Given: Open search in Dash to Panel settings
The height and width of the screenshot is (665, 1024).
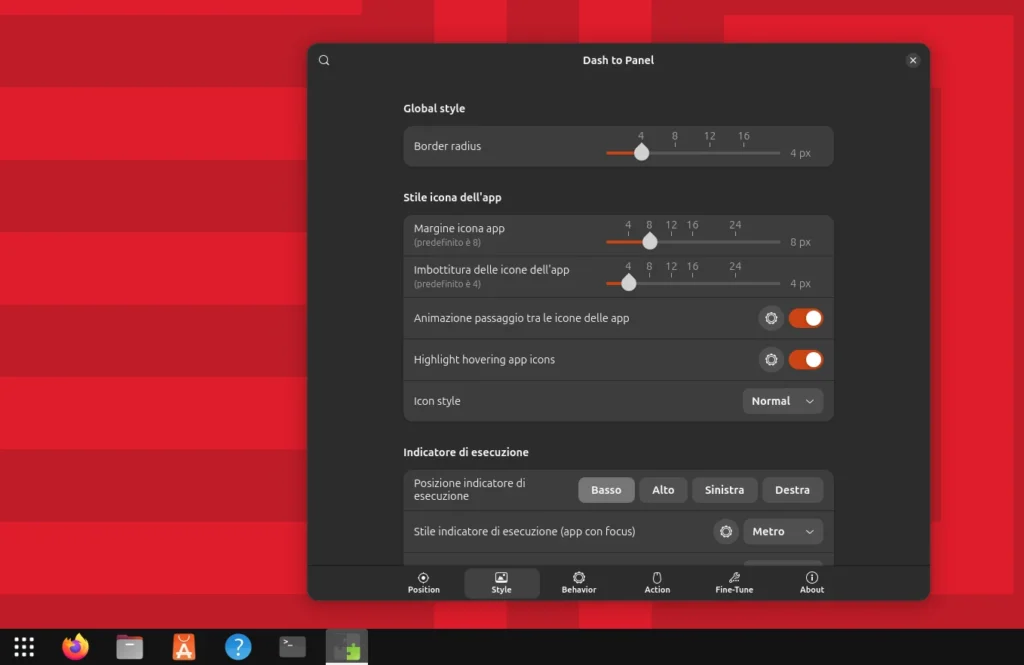Looking at the screenshot, I should [323, 60].
